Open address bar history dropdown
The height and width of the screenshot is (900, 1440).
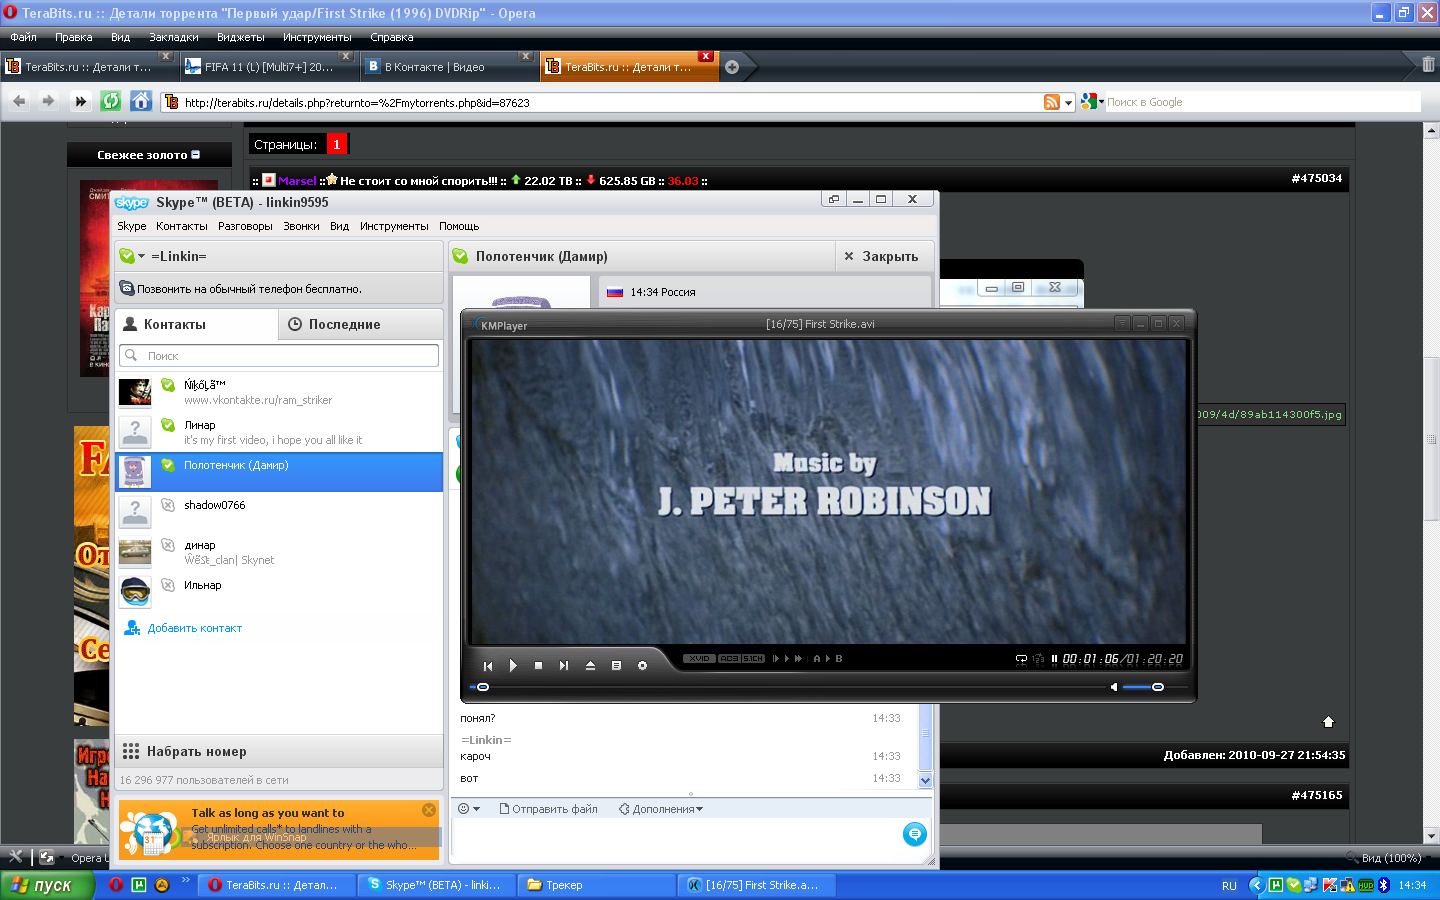[x=1069, y=102]
